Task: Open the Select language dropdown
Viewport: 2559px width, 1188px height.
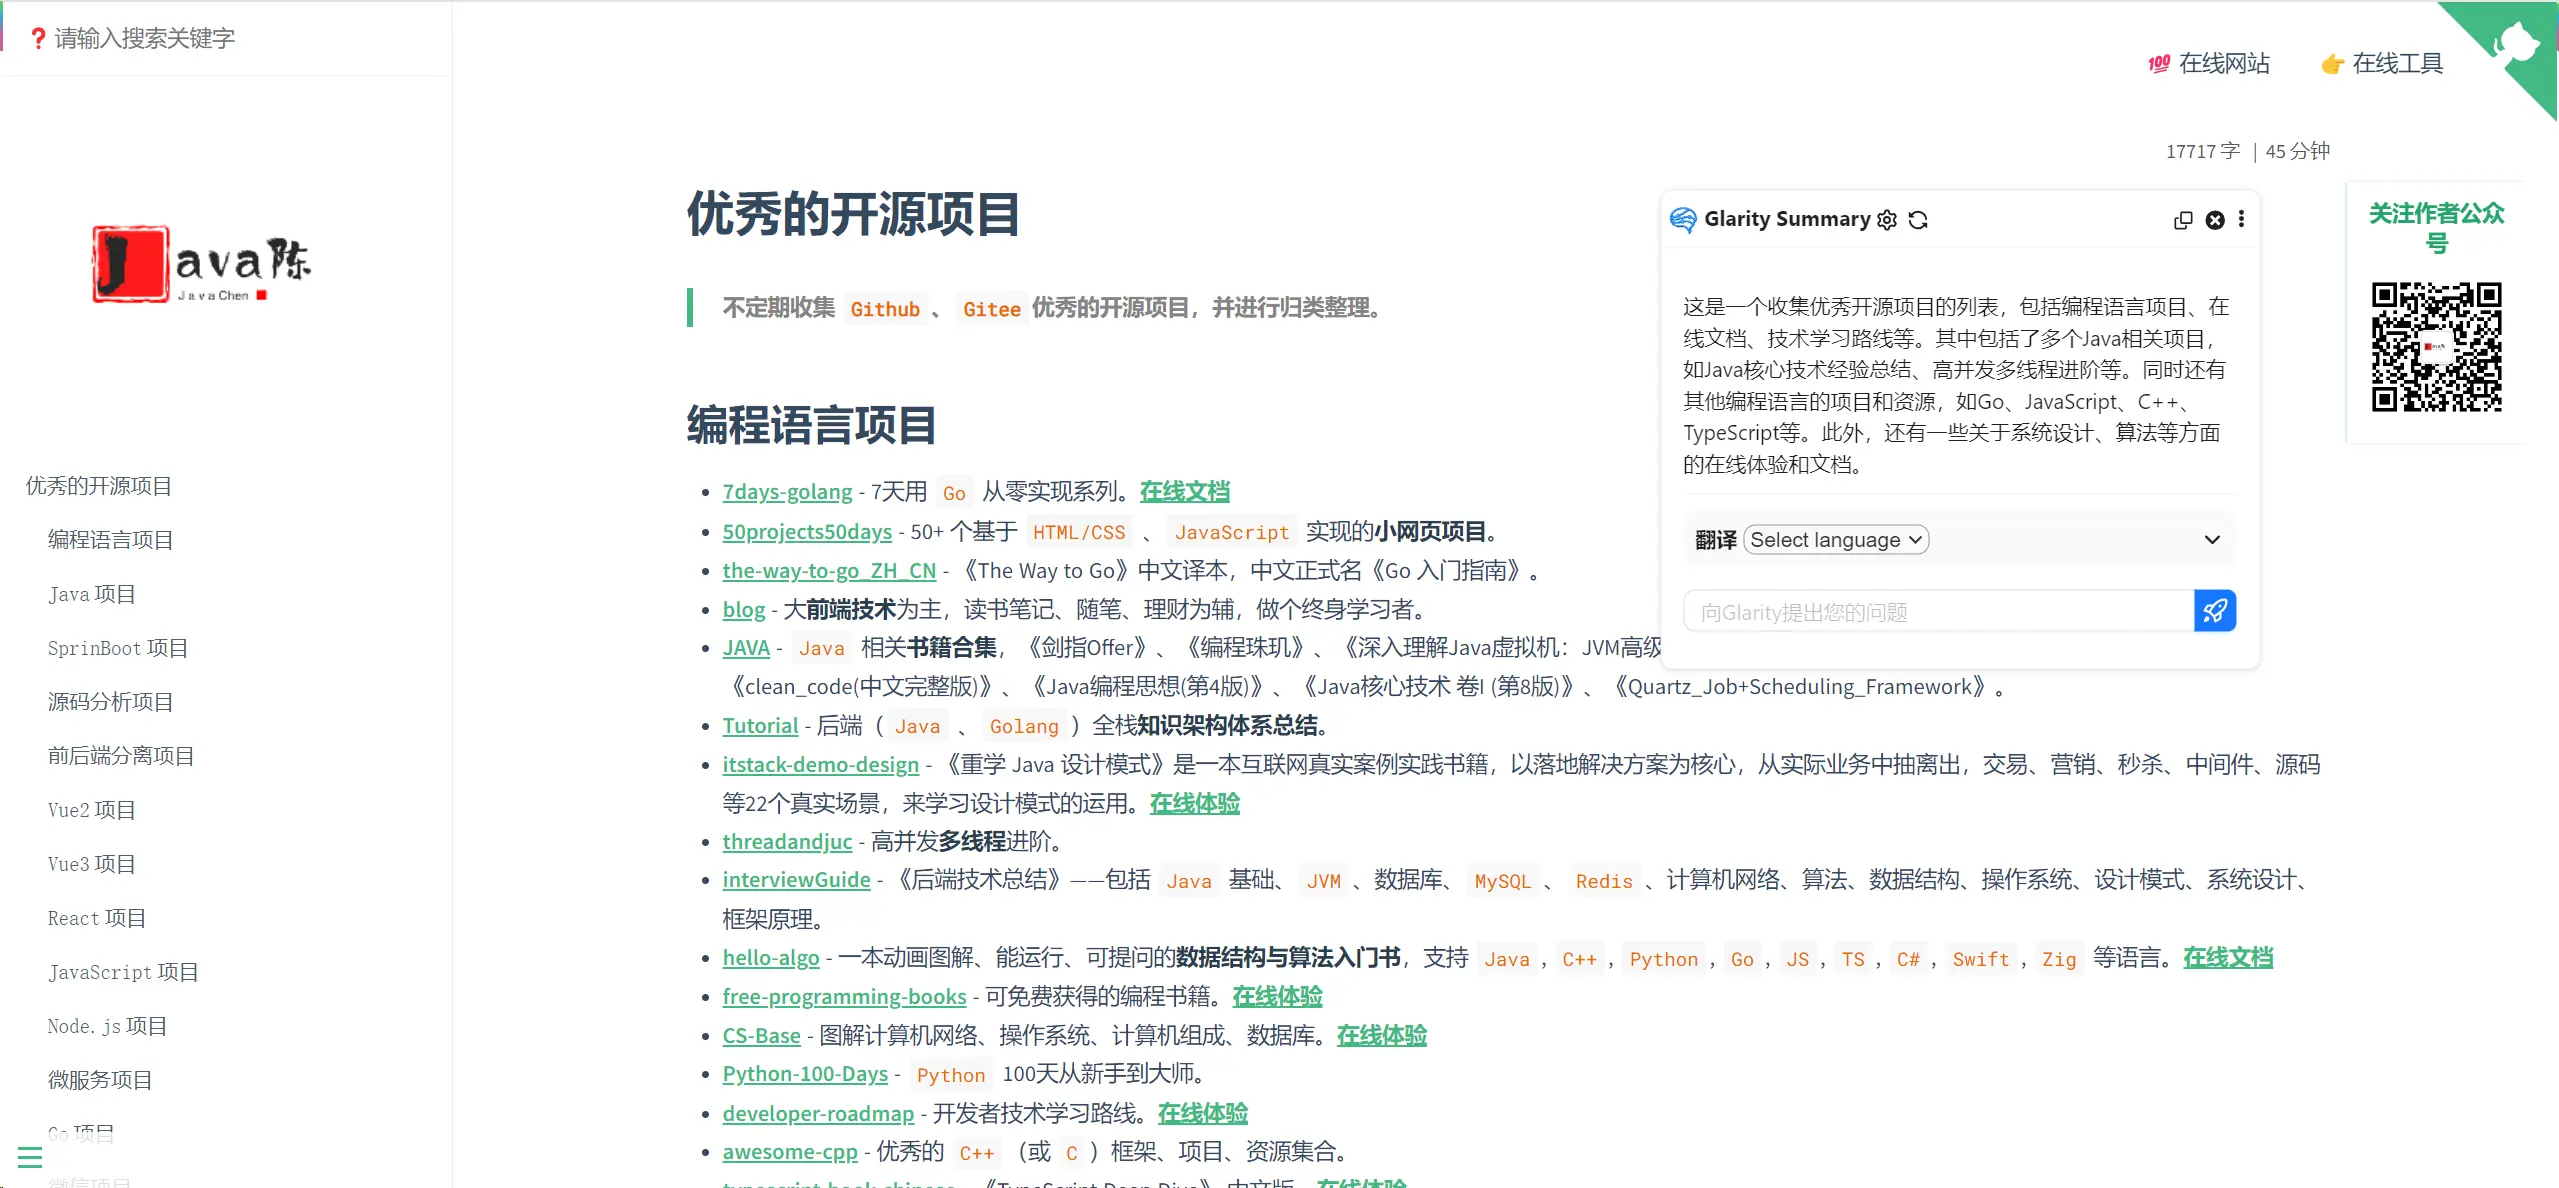Action: (1834, 539)
